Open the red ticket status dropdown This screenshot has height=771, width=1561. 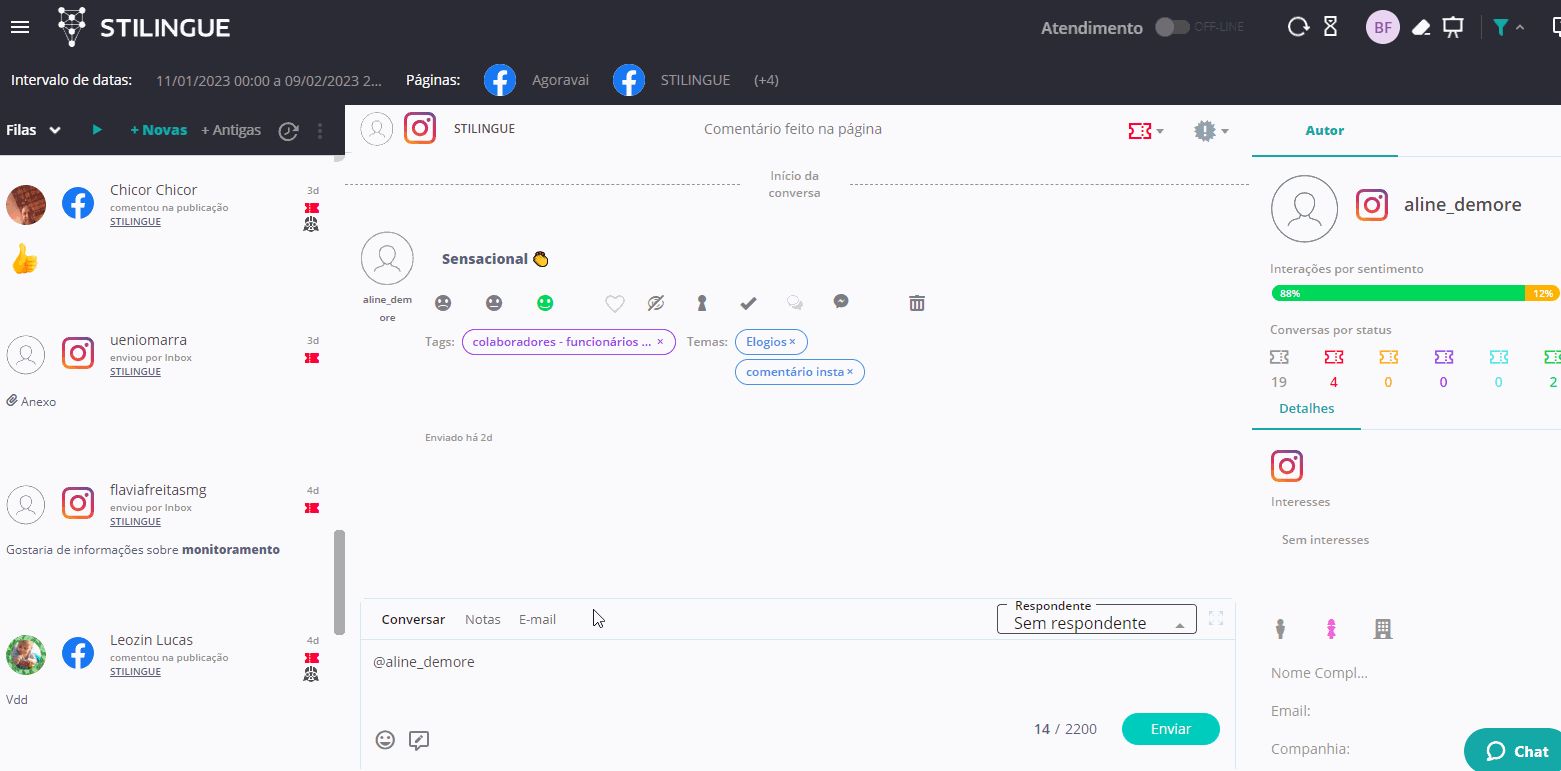tap(1146, 131)
